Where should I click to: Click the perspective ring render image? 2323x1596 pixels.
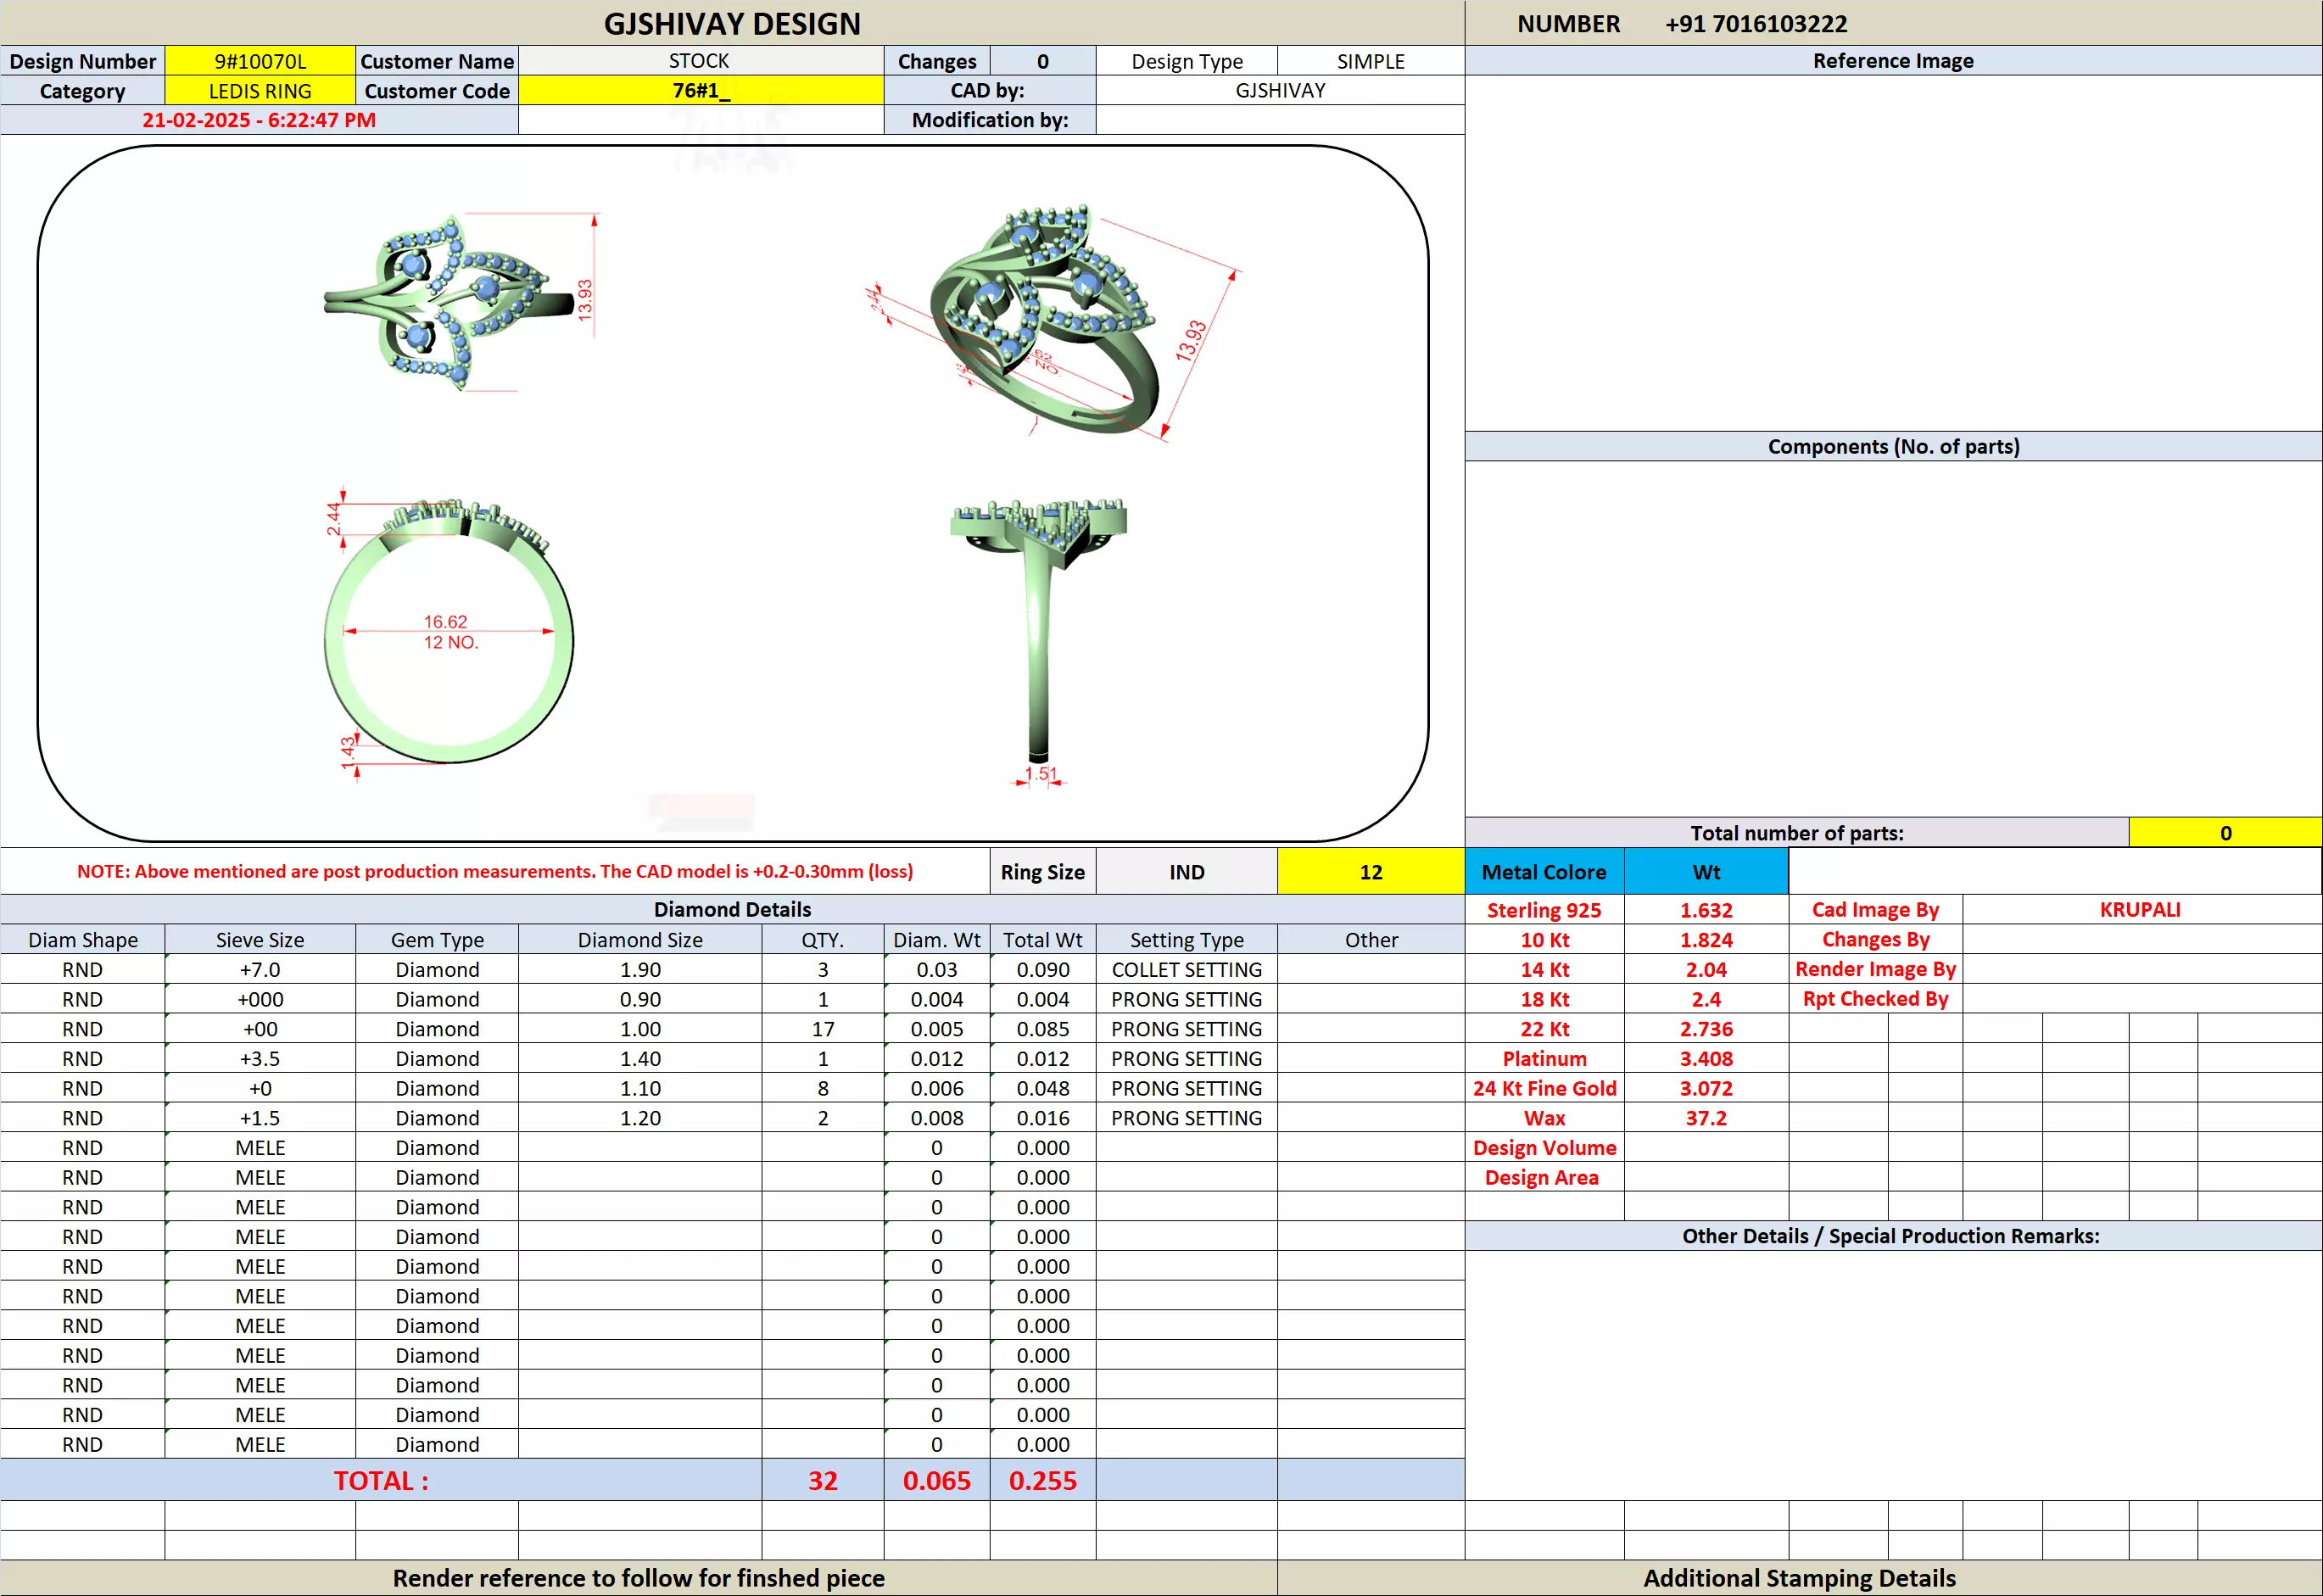click(x=1045, y=320)
